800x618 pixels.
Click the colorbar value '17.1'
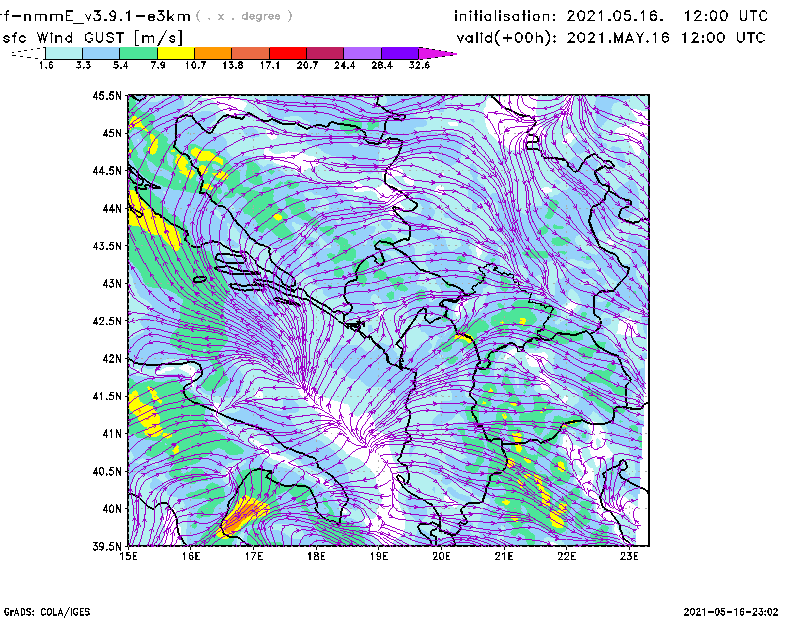270,65
